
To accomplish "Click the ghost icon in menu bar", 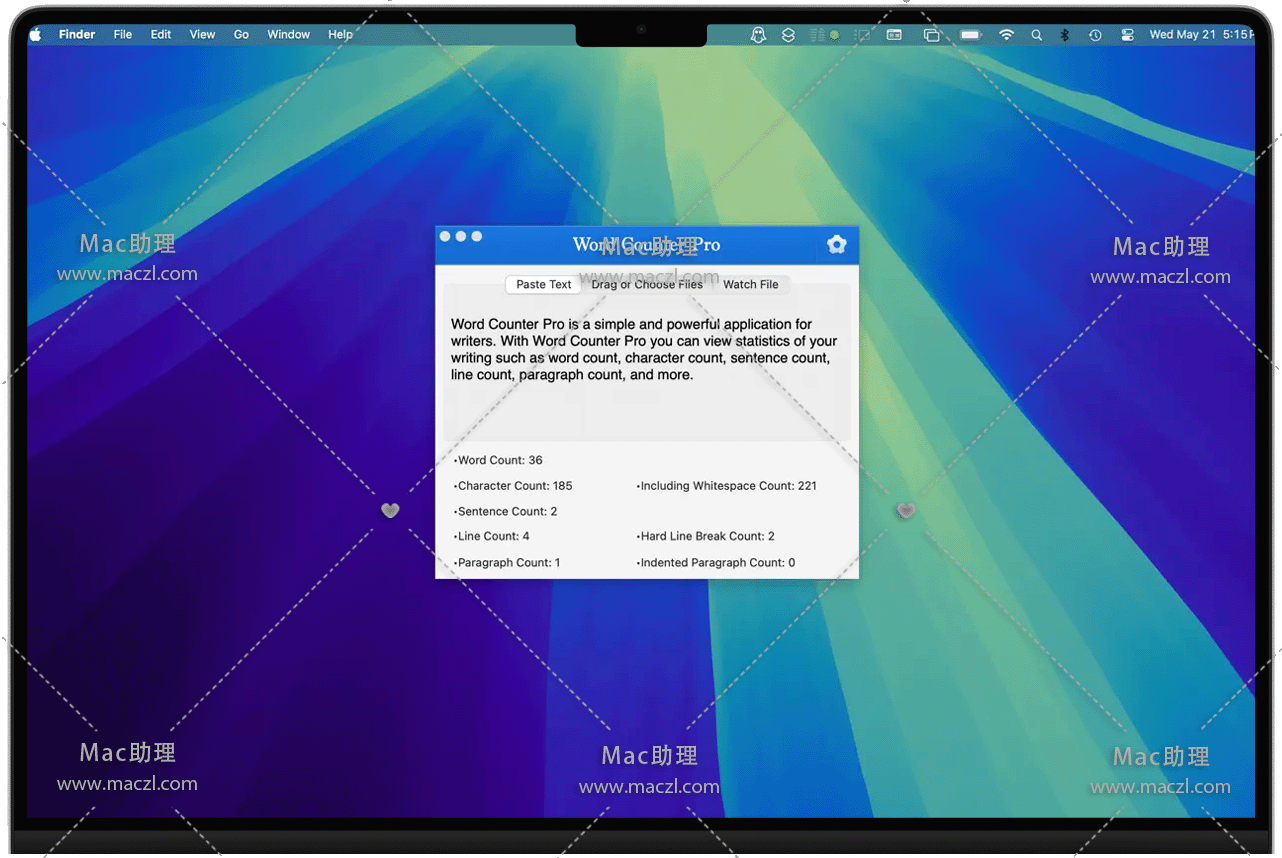I will click(758, 35).
